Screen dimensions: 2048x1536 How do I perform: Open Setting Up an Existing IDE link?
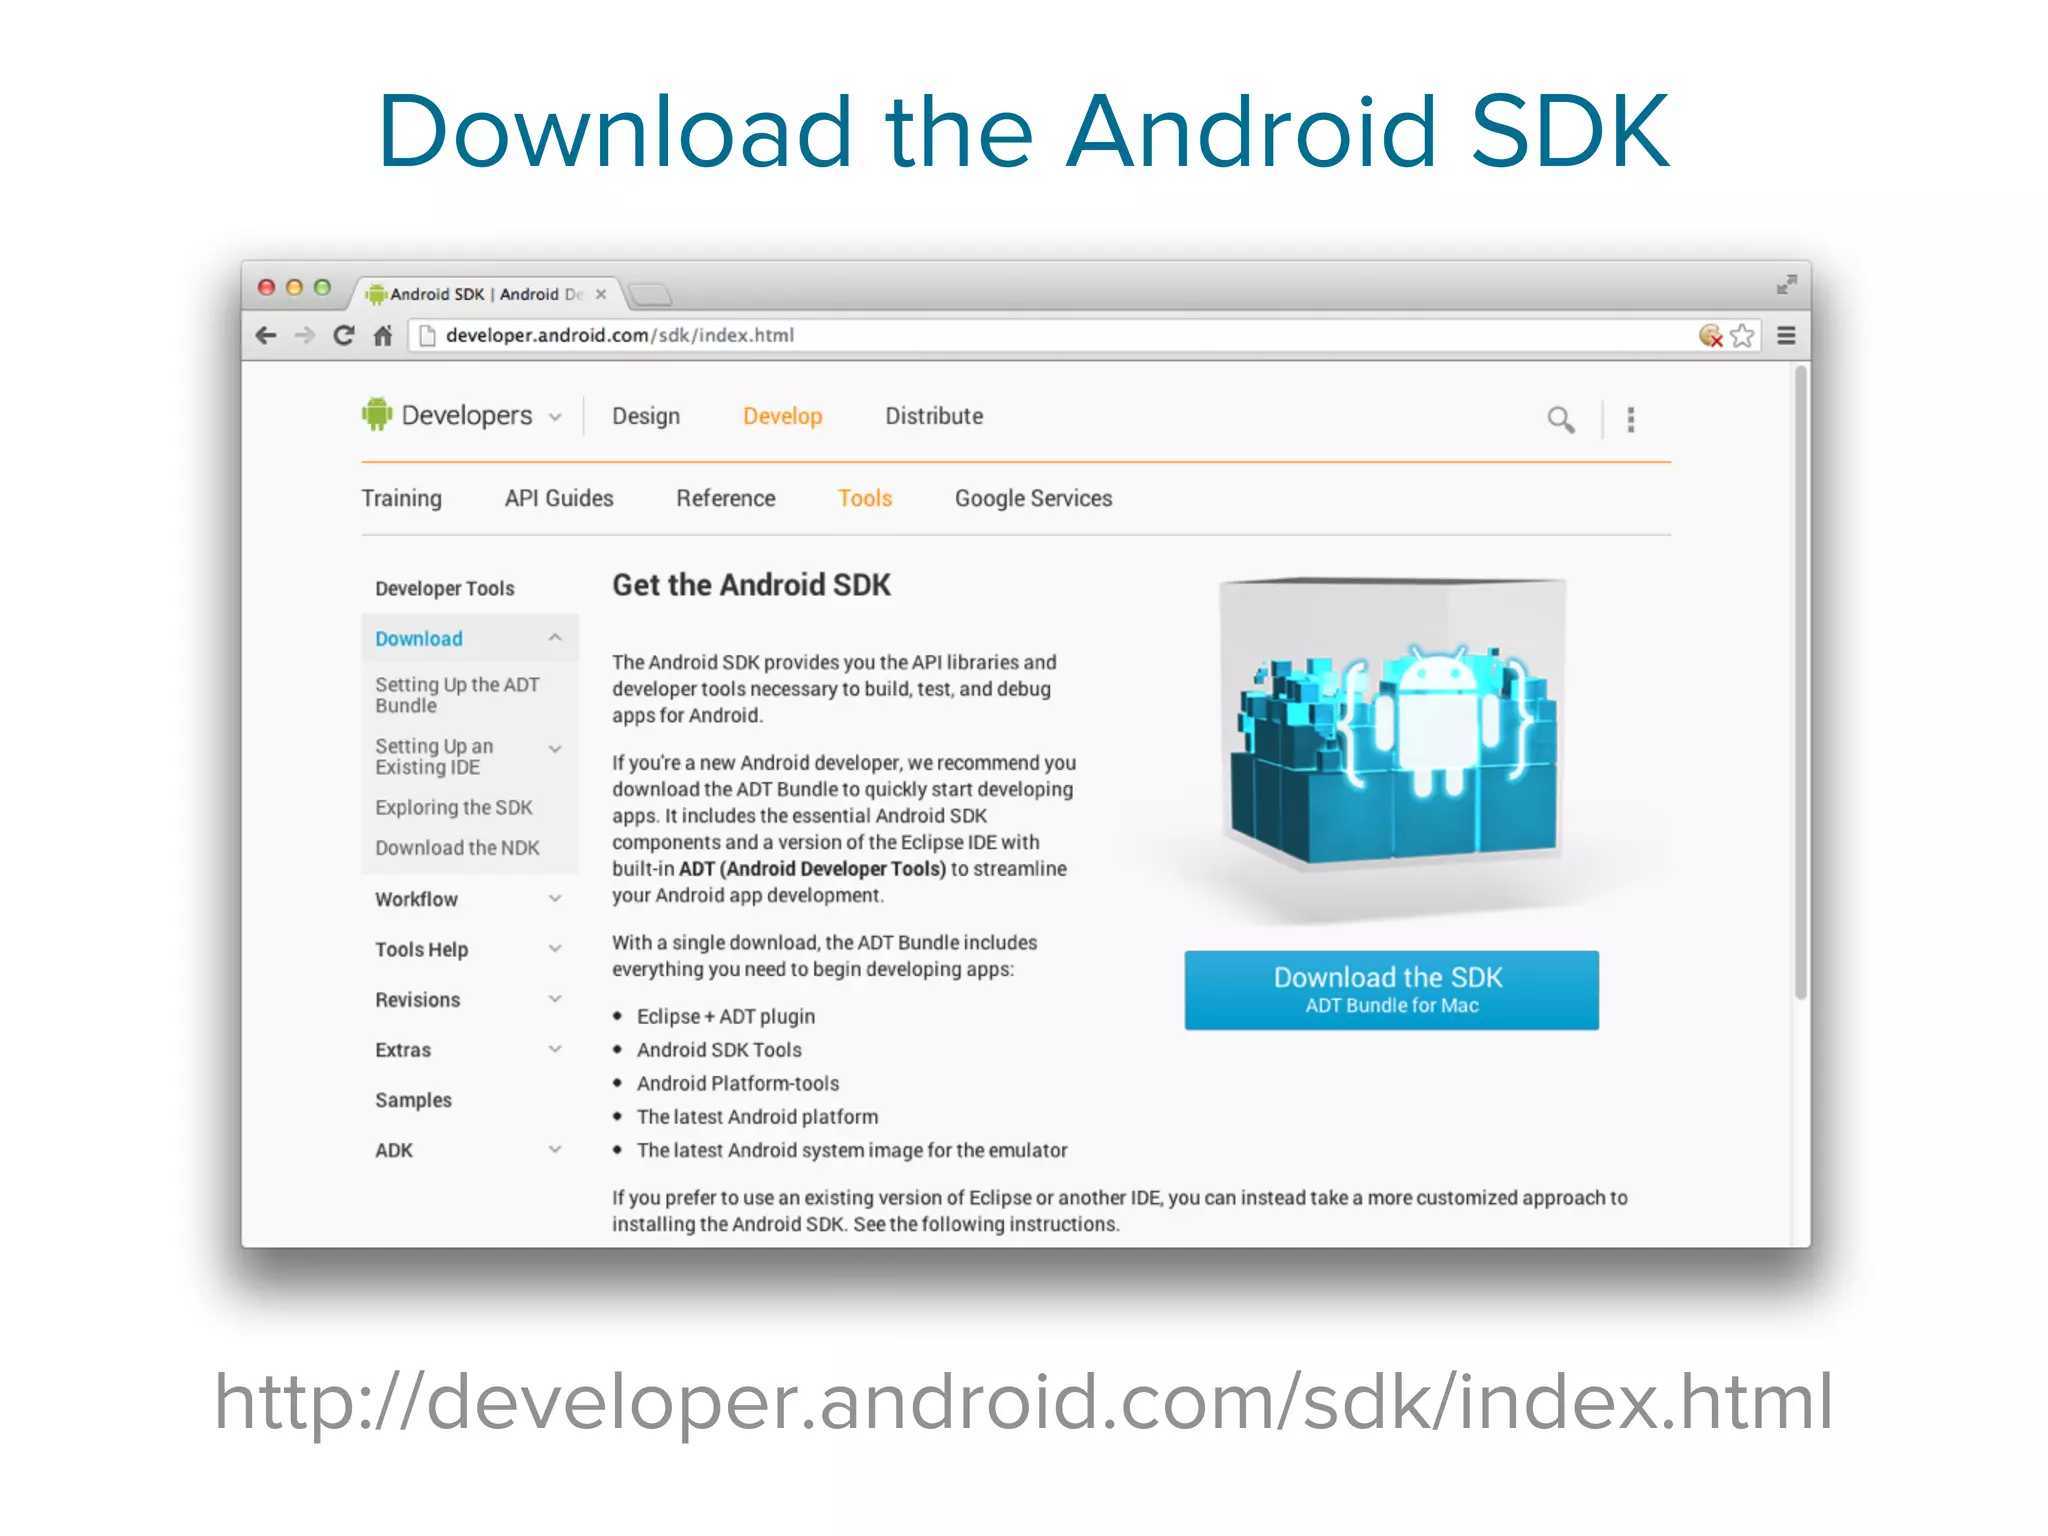pyautogui.click(x=434, y=757)
